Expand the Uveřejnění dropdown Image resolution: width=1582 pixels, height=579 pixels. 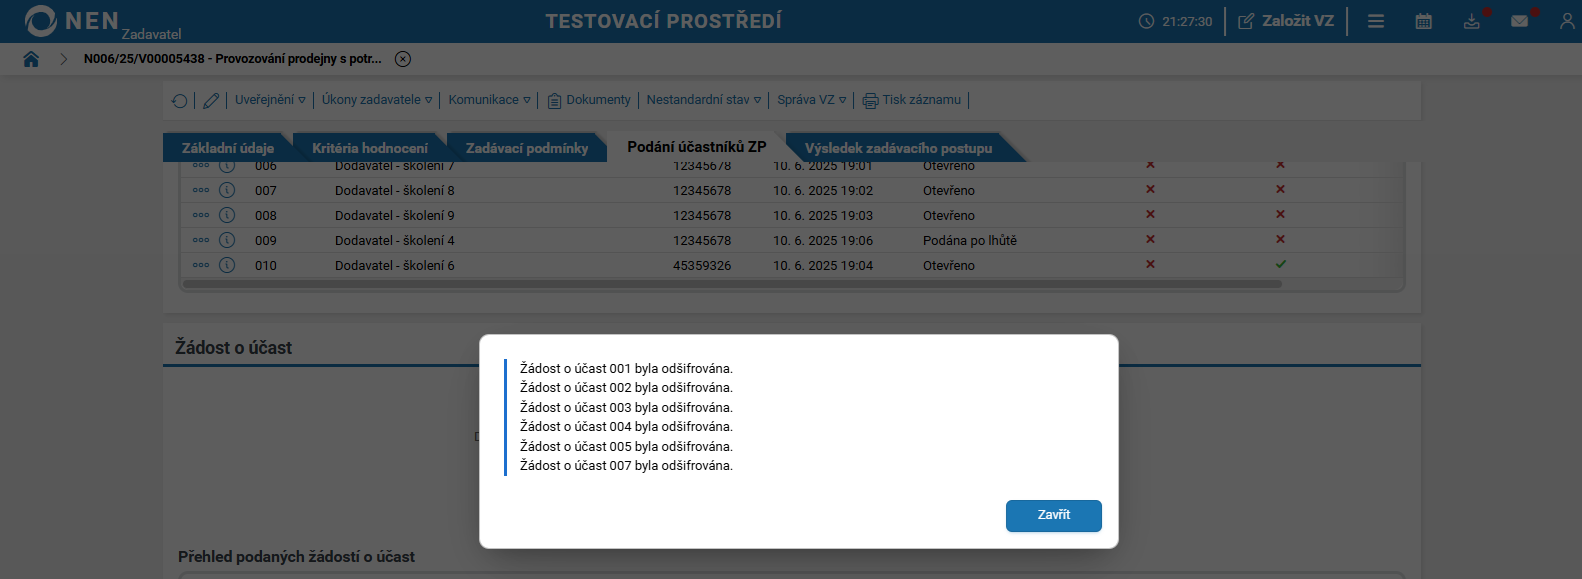coord(270,100)
